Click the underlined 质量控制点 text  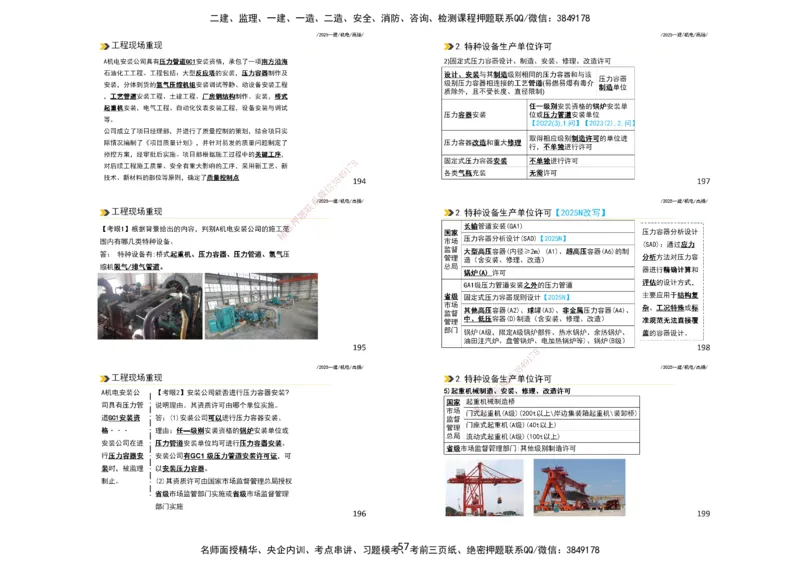click(x=222, y=178)
